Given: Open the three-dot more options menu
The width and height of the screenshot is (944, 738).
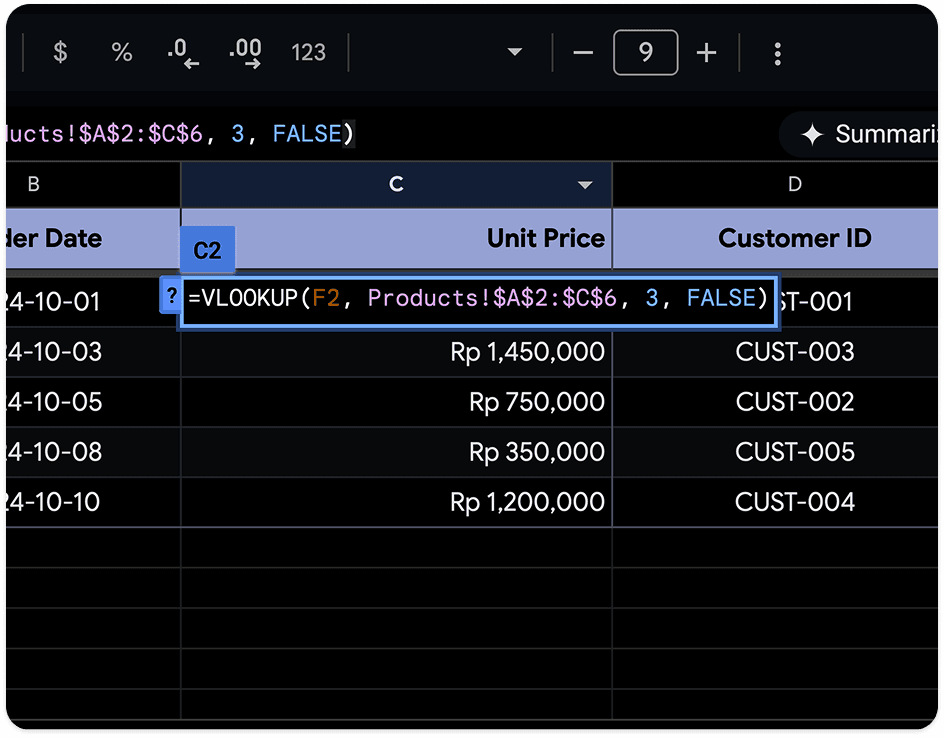Looking at the screenshot, I should [777, 54].
